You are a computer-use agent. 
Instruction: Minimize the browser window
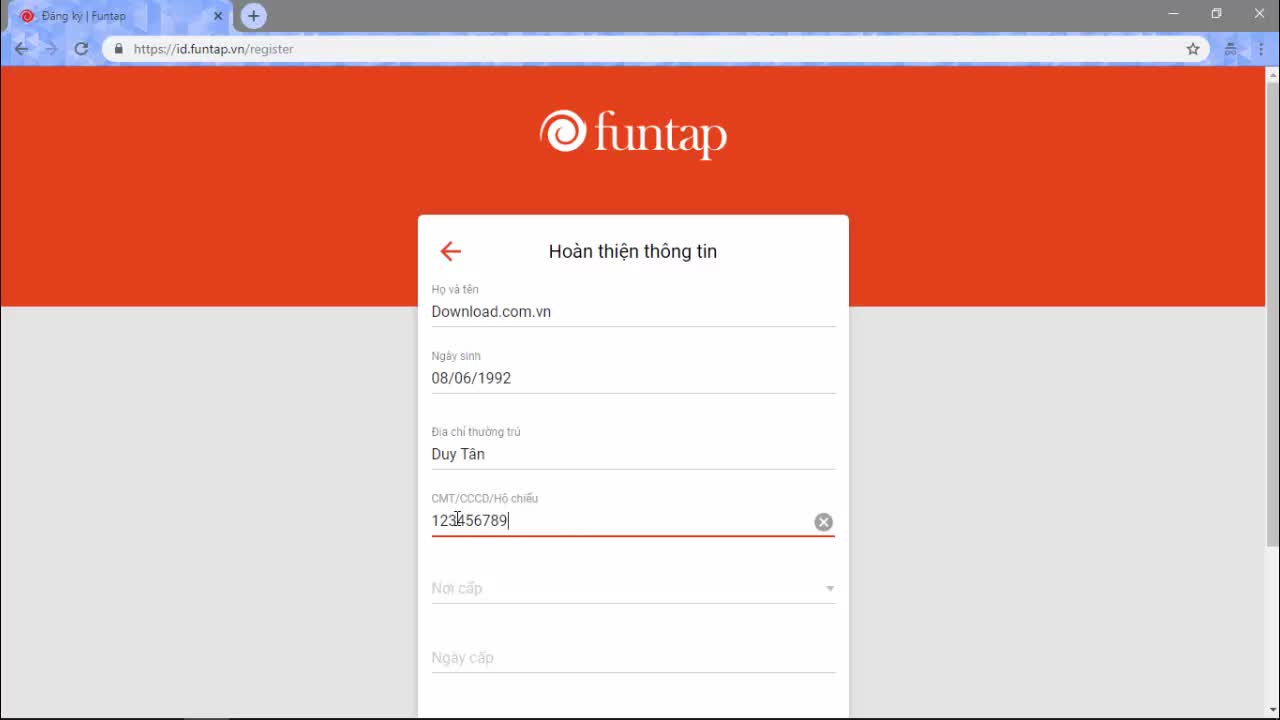coord(1174,14)
